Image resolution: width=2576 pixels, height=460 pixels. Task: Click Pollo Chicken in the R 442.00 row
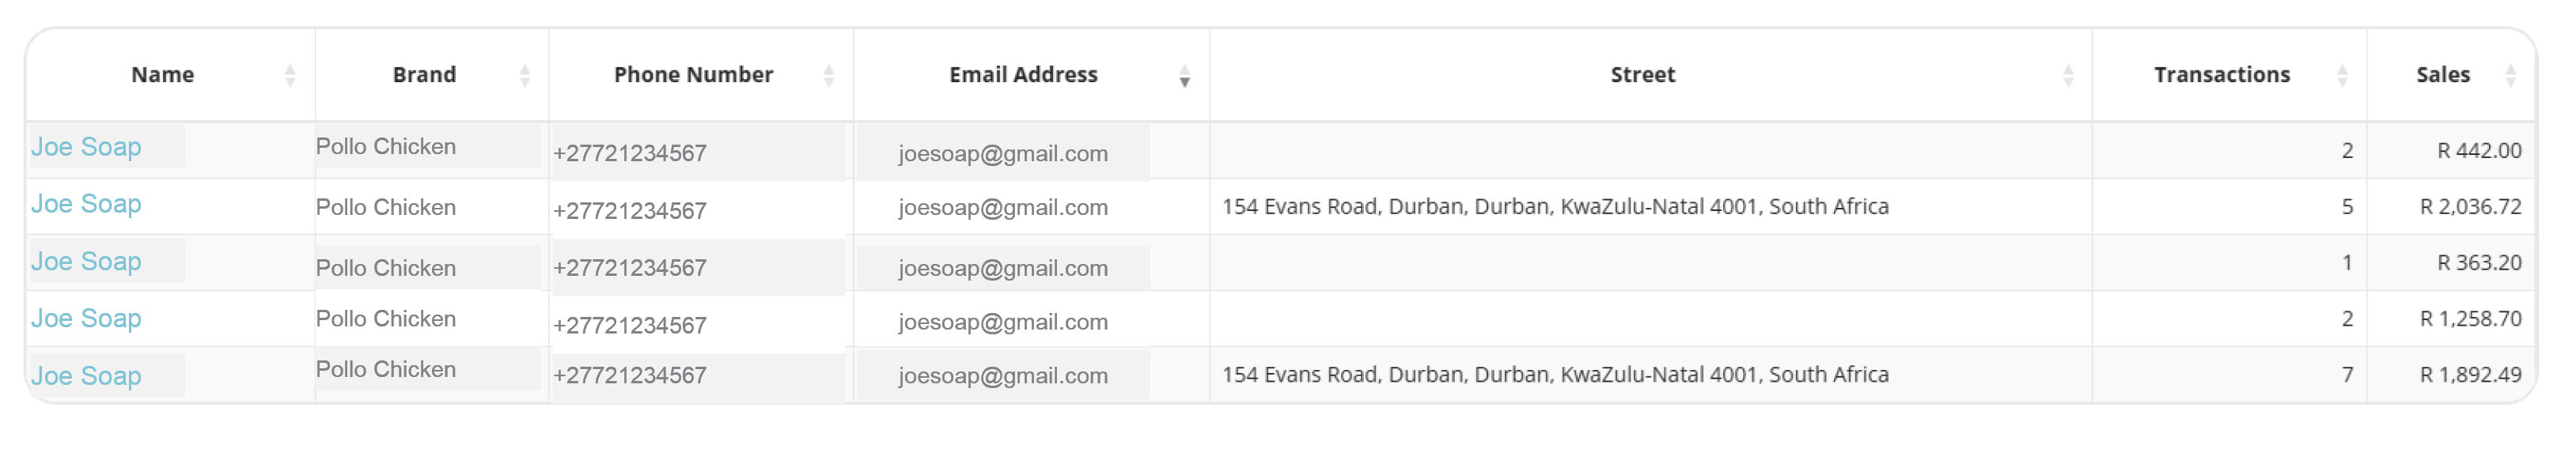[x=386, y=147]
